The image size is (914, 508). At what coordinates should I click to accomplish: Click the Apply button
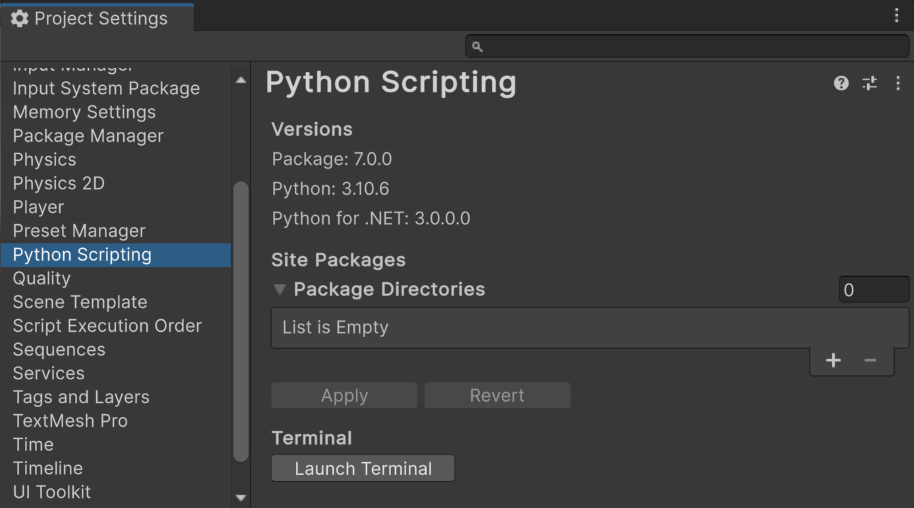pyautogui.click(x=344, y=395)
